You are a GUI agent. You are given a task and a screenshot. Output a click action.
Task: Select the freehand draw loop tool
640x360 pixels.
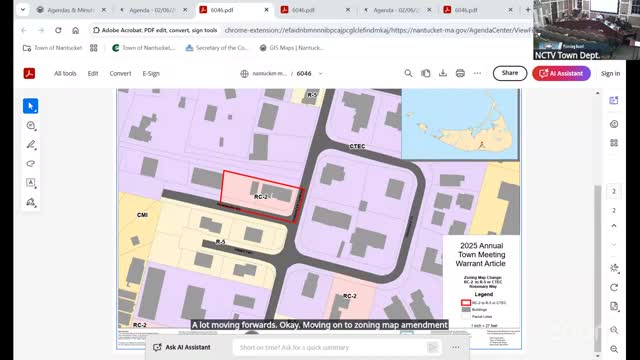(31, 164)
